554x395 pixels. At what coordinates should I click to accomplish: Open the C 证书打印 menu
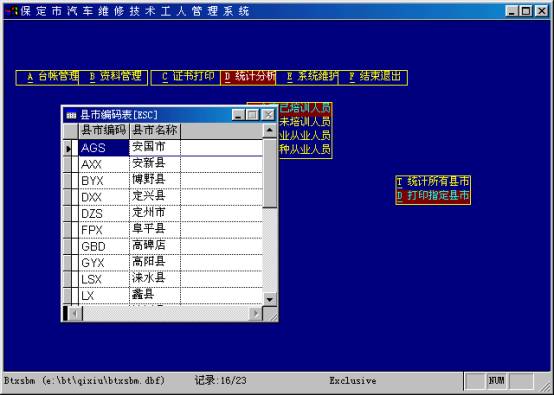[186, 78]
